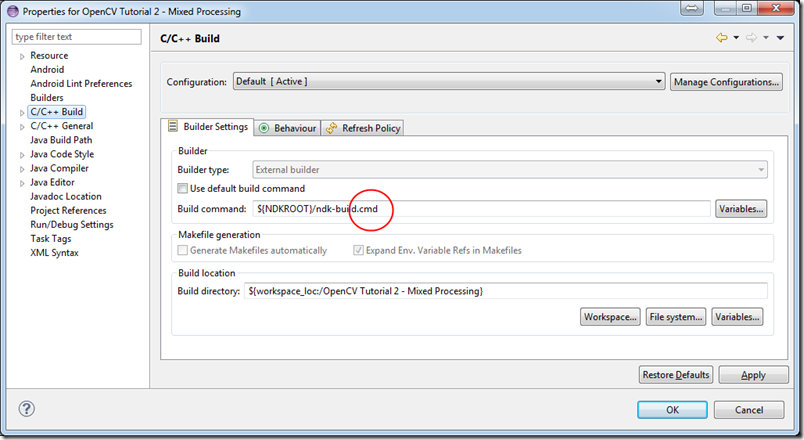Image resolution: width=804 pixels, height=440 pixels.
Task: Open back history dropdown arrow
Action: click(x=736, y=37)
